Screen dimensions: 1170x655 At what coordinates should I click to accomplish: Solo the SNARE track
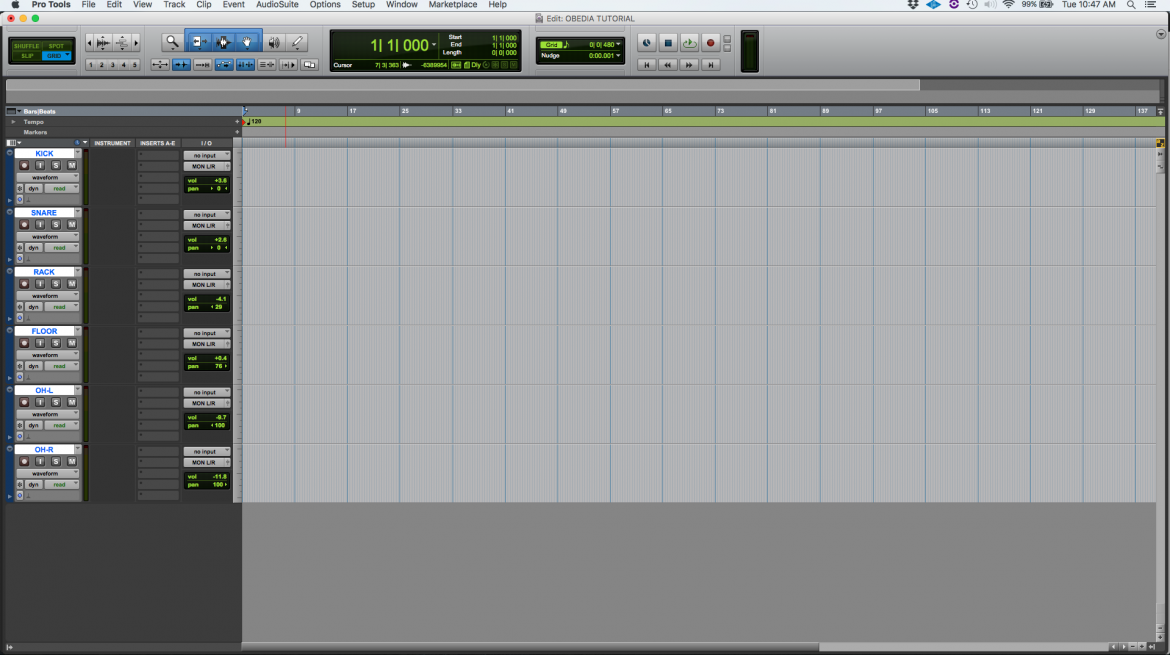click(56, 224)
